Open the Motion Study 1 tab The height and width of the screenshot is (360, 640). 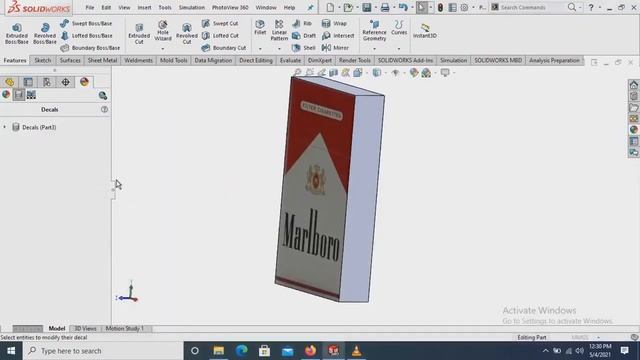click(x=125, y=329)
